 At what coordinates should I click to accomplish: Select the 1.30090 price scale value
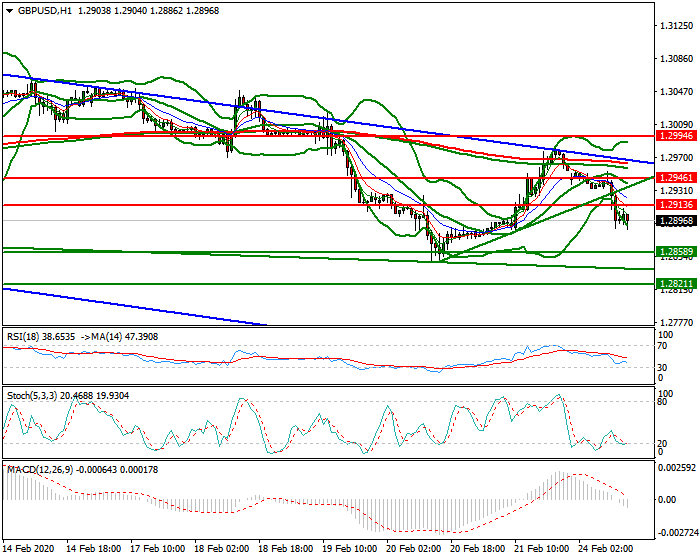(x=677, y=125)
